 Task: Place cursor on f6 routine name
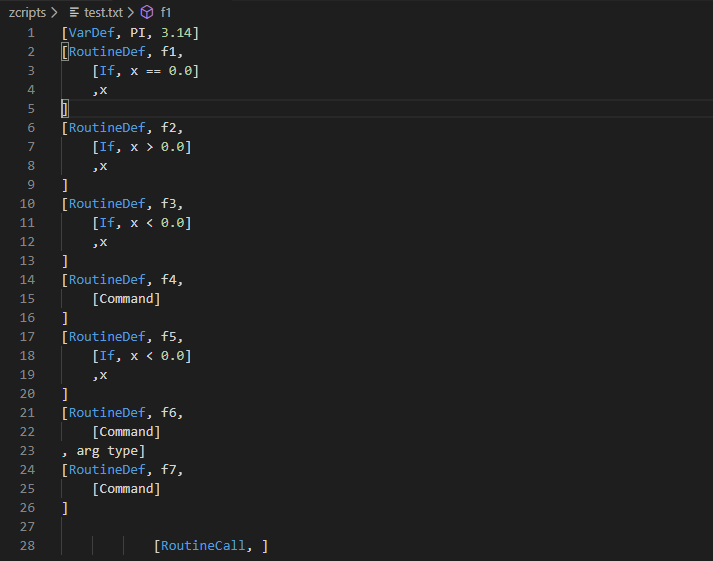click(168, 413)
